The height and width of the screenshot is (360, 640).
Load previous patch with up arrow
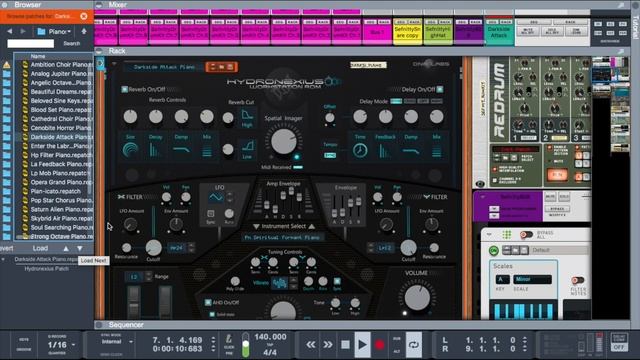pos(66,248)
